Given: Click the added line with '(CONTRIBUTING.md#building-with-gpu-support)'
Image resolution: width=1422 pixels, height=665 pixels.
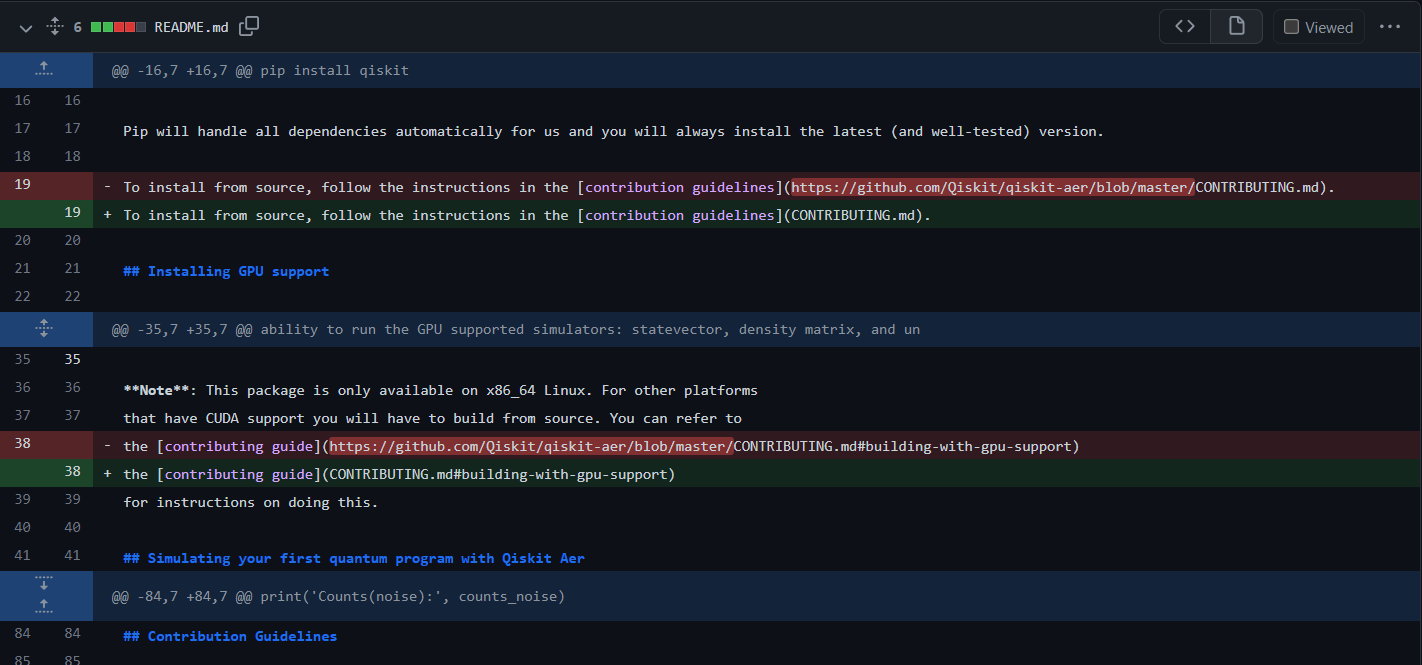Looking at the screenshot, I should pyautogui.click(x=399, y=474).
